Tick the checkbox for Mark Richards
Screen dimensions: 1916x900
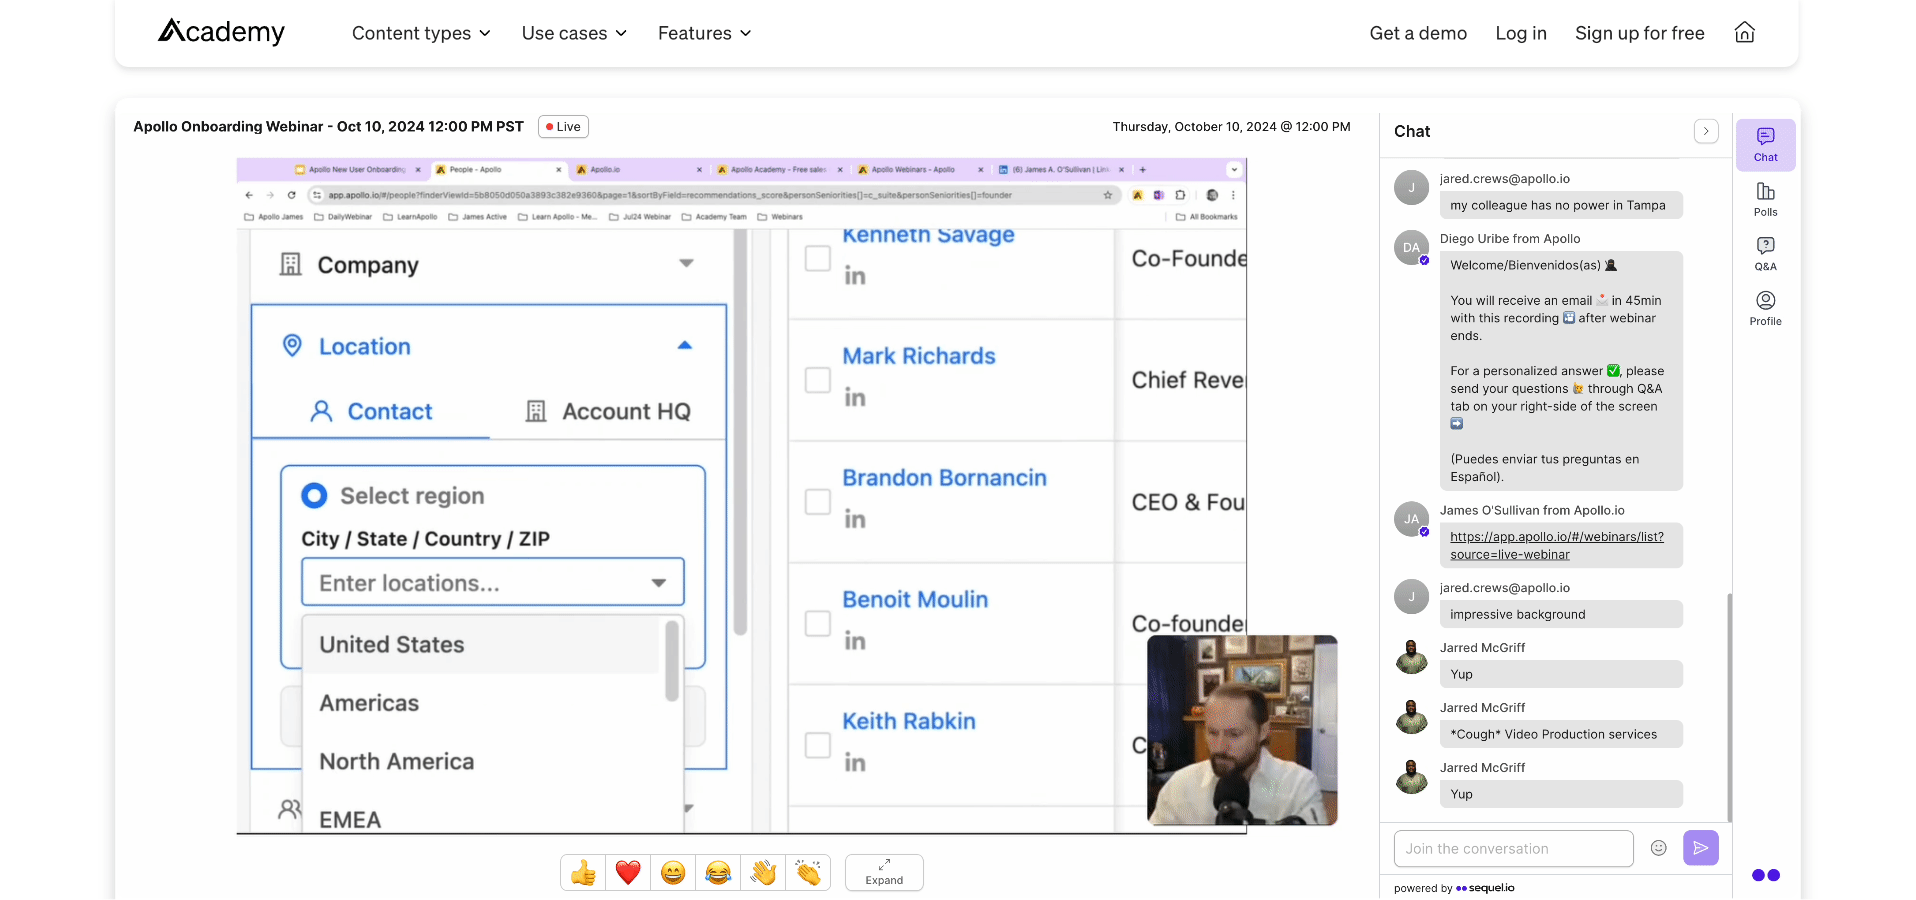pyautogui.click(x=818, y=380)
